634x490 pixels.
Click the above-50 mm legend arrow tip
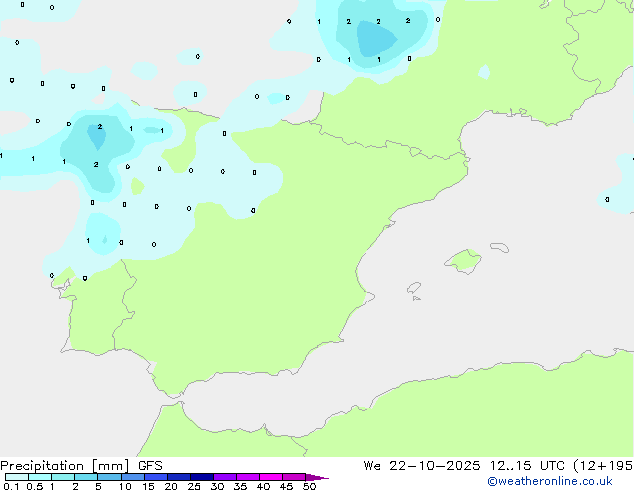317,477
